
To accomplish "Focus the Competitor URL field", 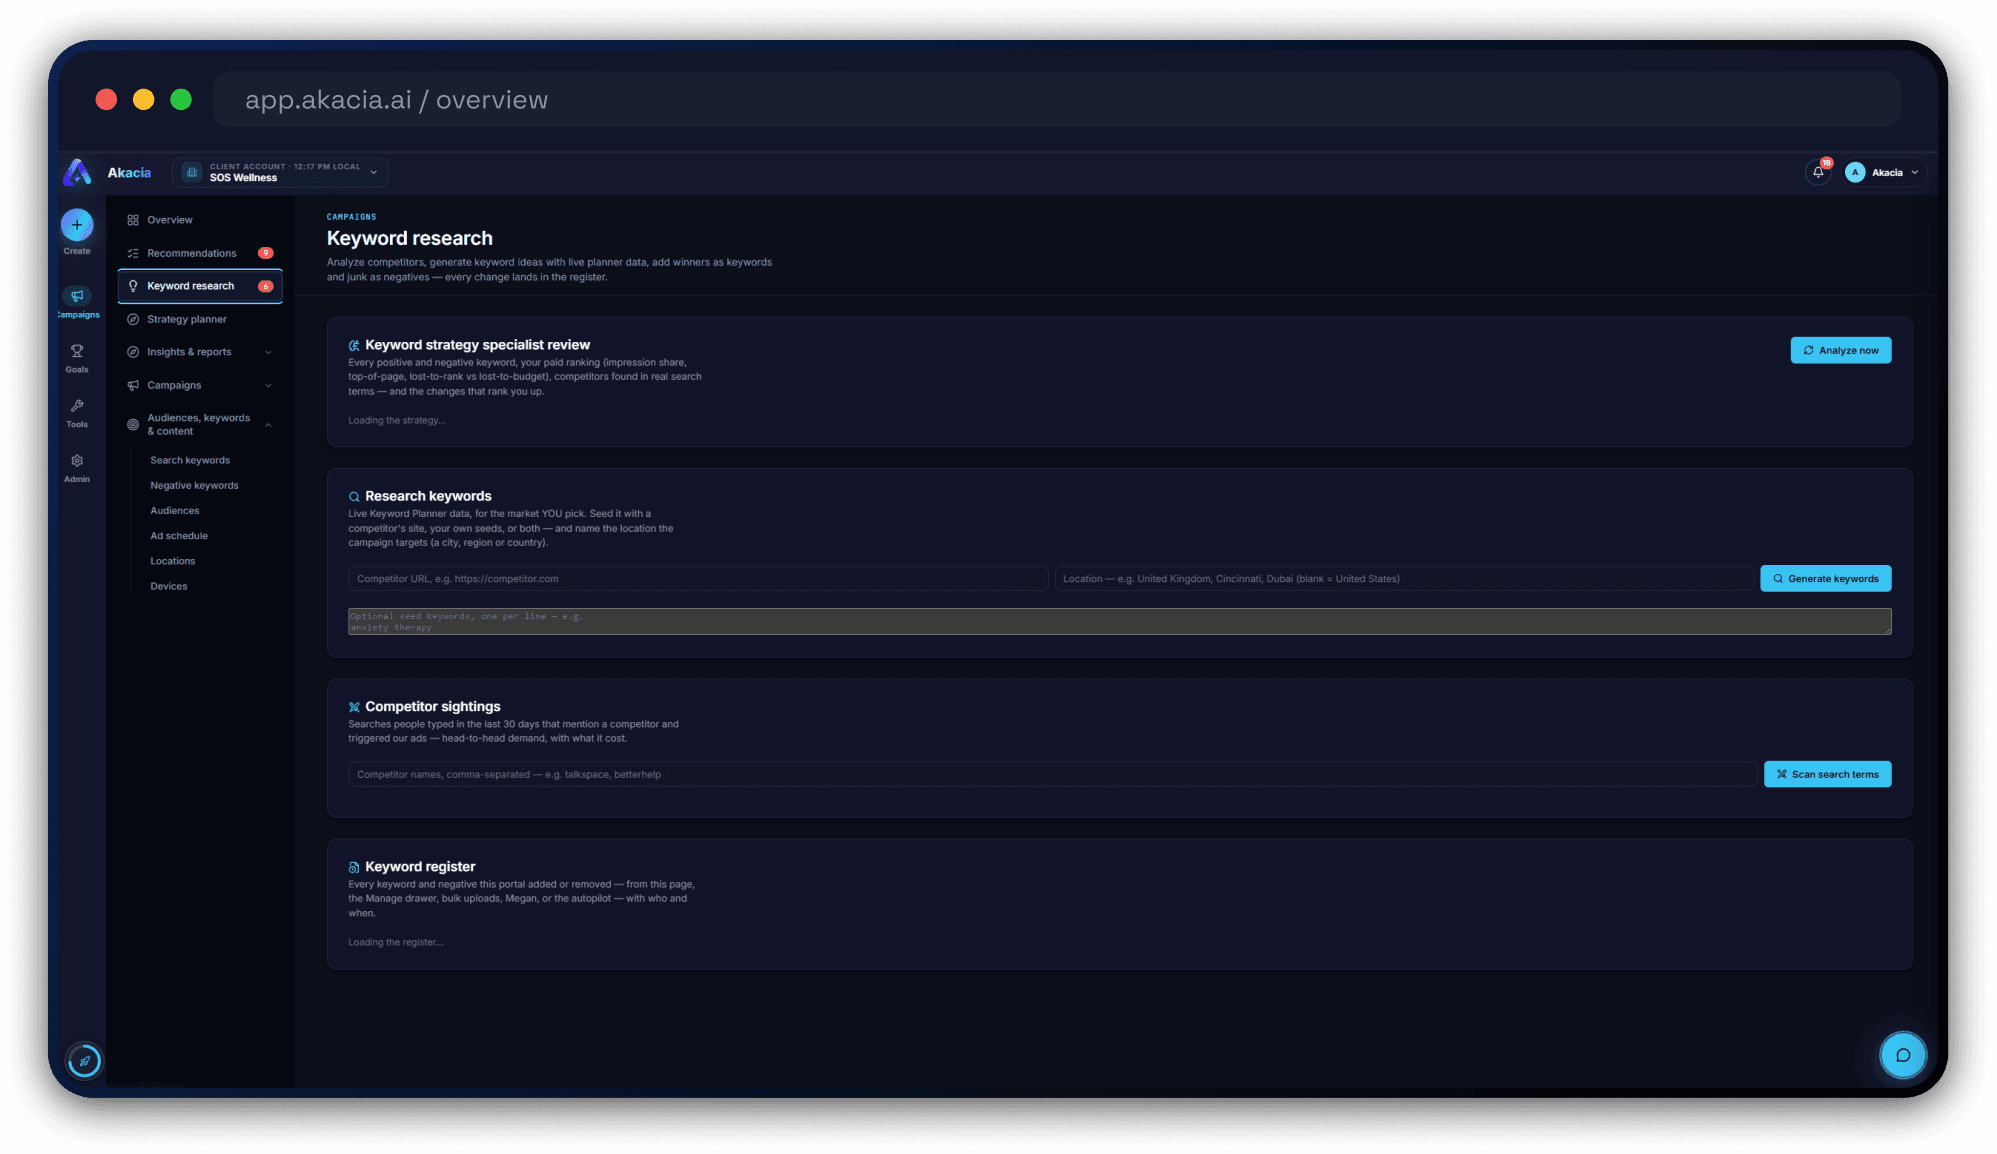I will pyautogui.click(x=698, y=578).
